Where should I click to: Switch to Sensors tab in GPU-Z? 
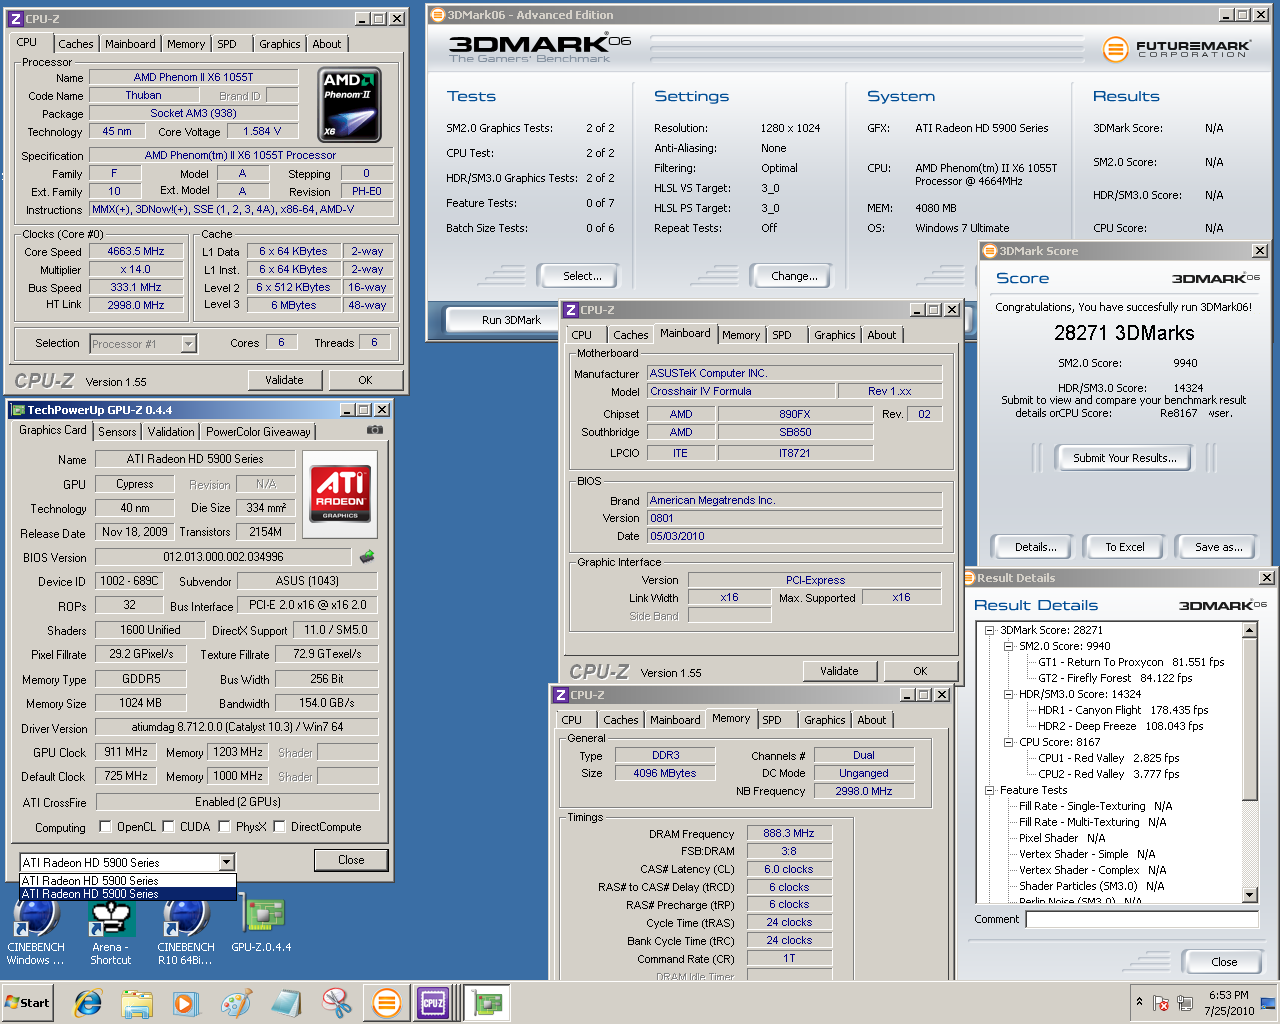pos(117,432)
